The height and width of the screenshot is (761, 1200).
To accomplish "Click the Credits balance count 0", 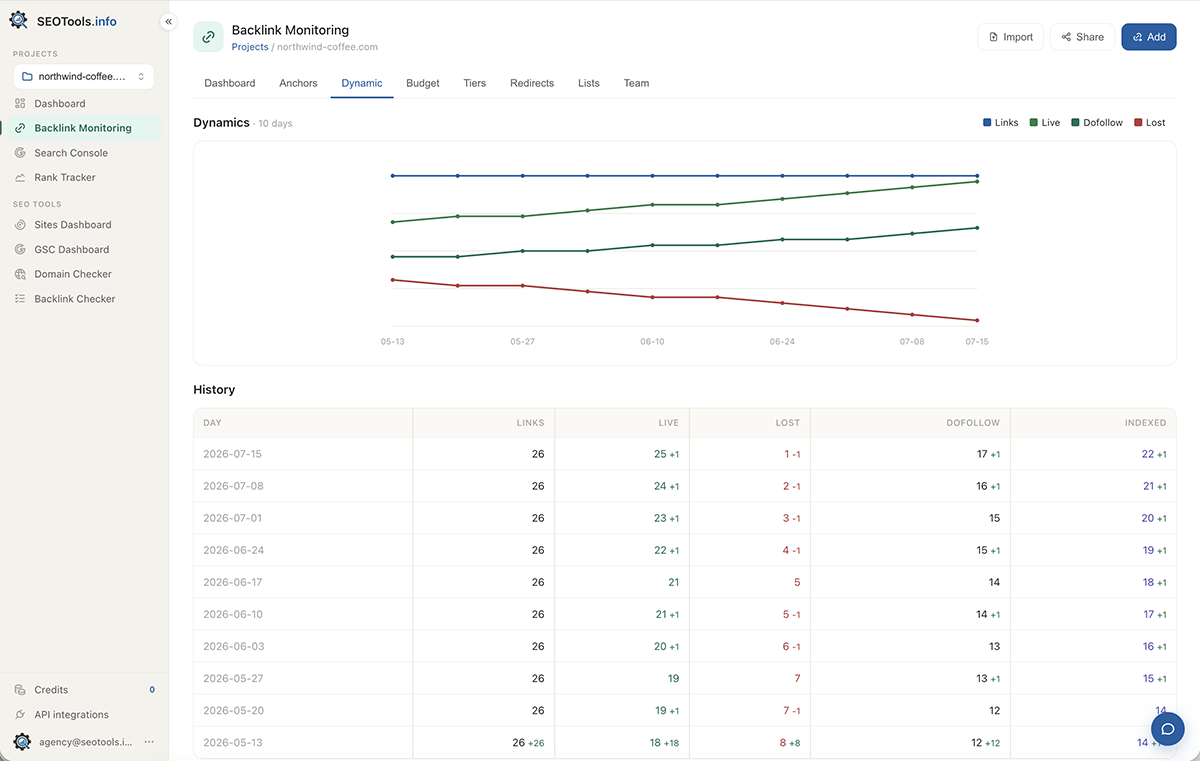I will point(152,690).
